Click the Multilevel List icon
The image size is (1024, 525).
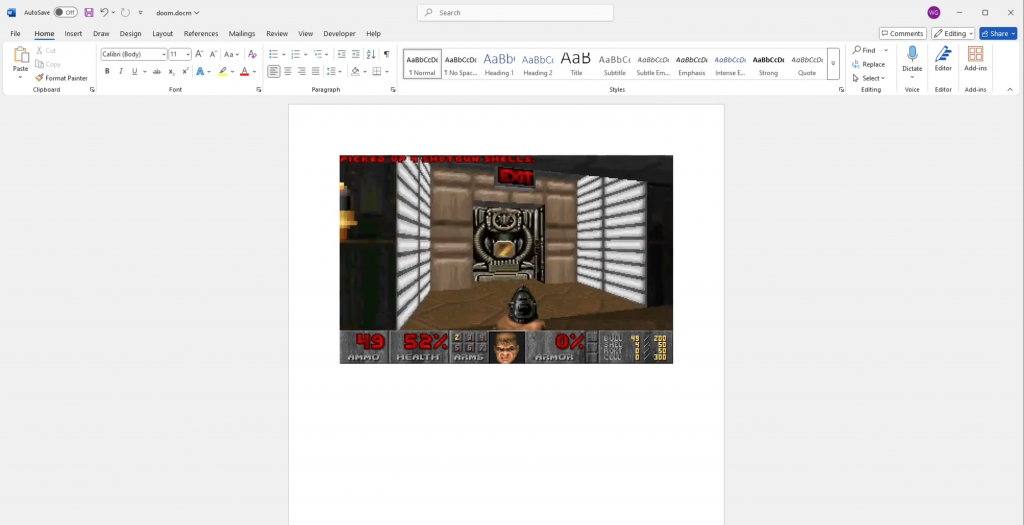point(317,54)
